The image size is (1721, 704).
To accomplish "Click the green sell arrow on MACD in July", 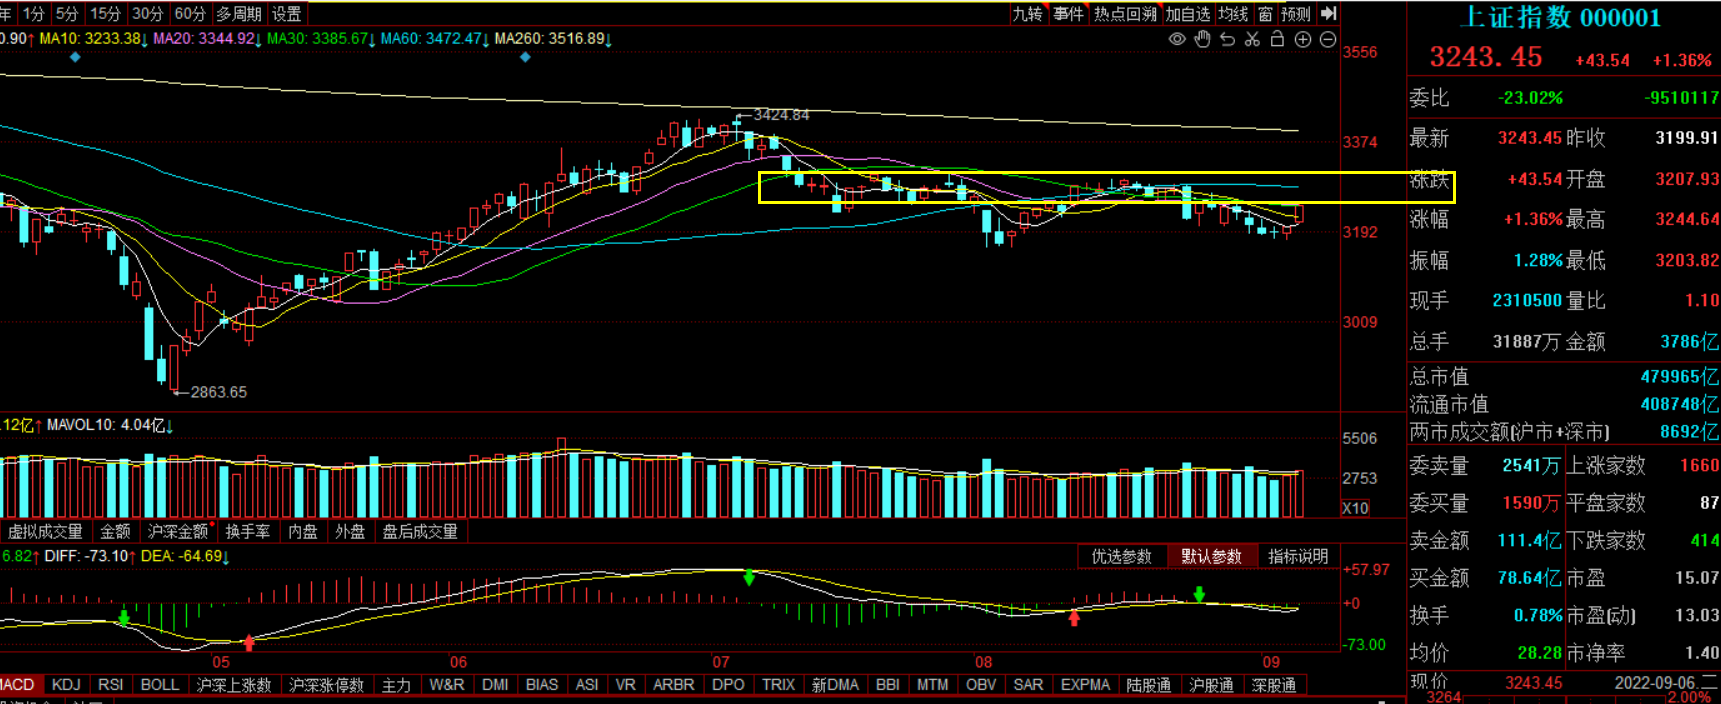I will click(749, 578).
